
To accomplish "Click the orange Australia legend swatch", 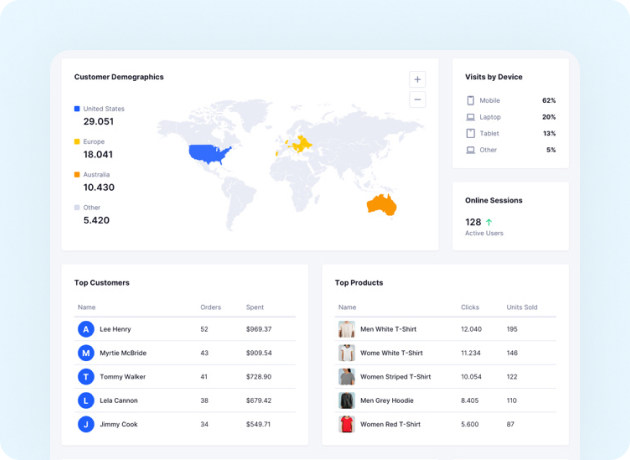I will tap(77, 174).
